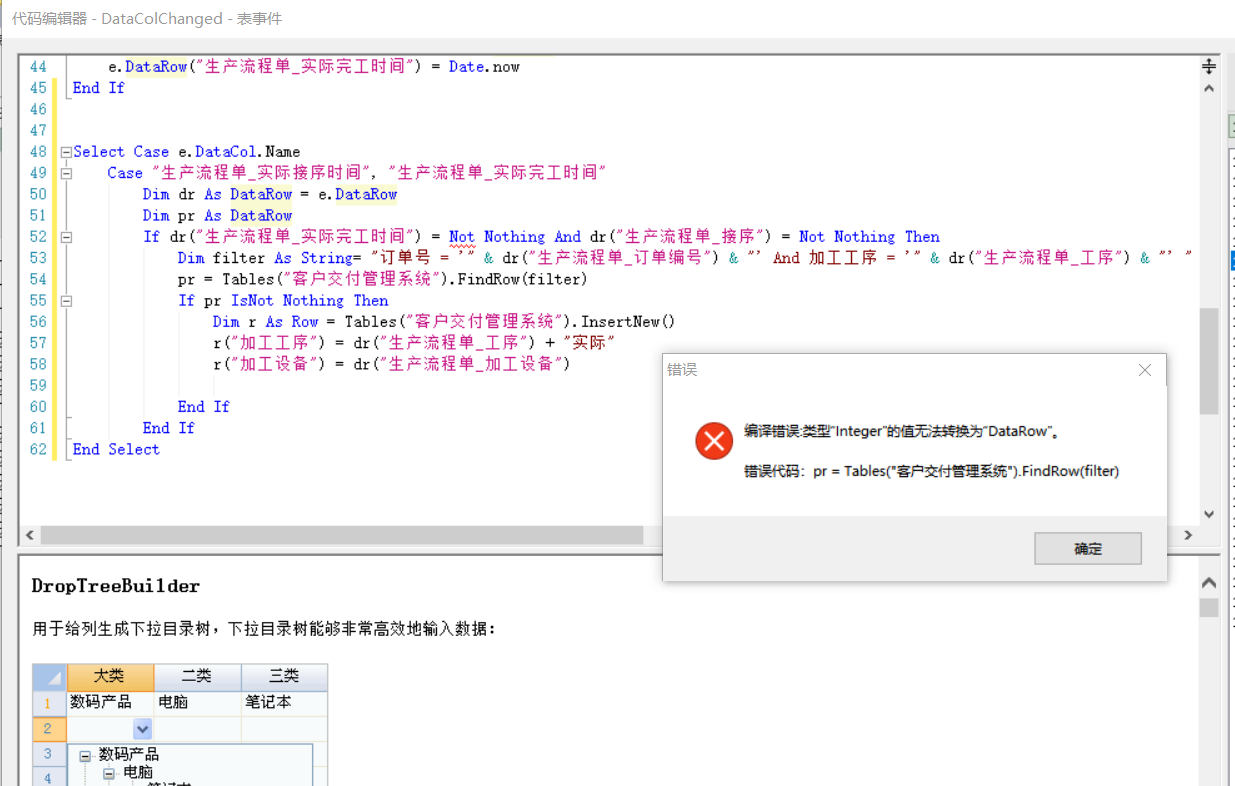Click the 三类 column header
This screenshot has height=786, width=1235.
[284, 677]
